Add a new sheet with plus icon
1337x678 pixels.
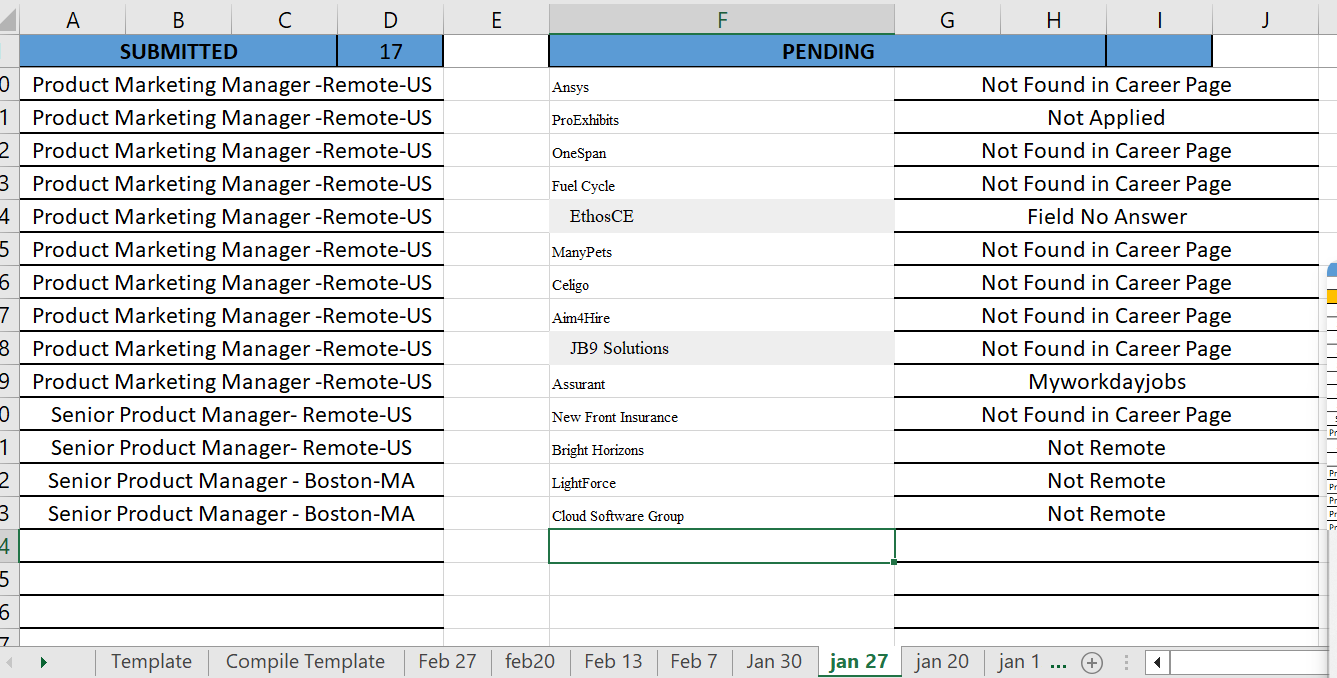pyautogui.click(x=1092, y=662)
